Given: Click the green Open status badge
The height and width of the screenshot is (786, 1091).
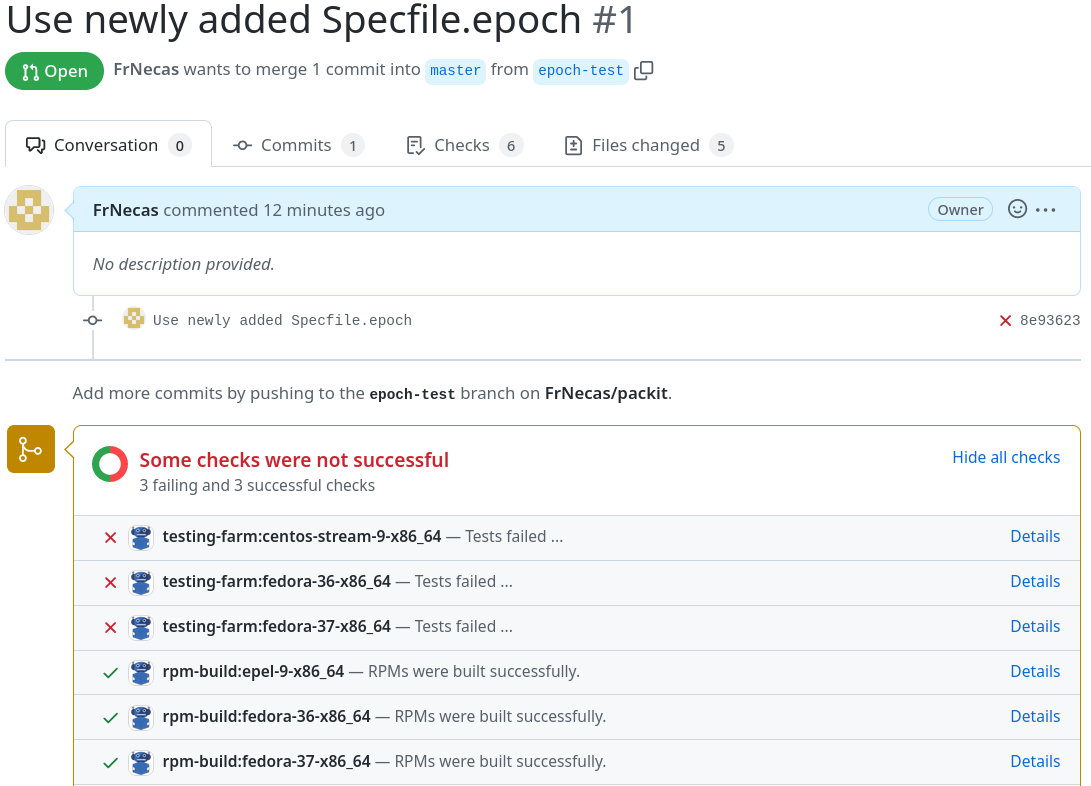Looking at the screenshot, I should [54, 71].
